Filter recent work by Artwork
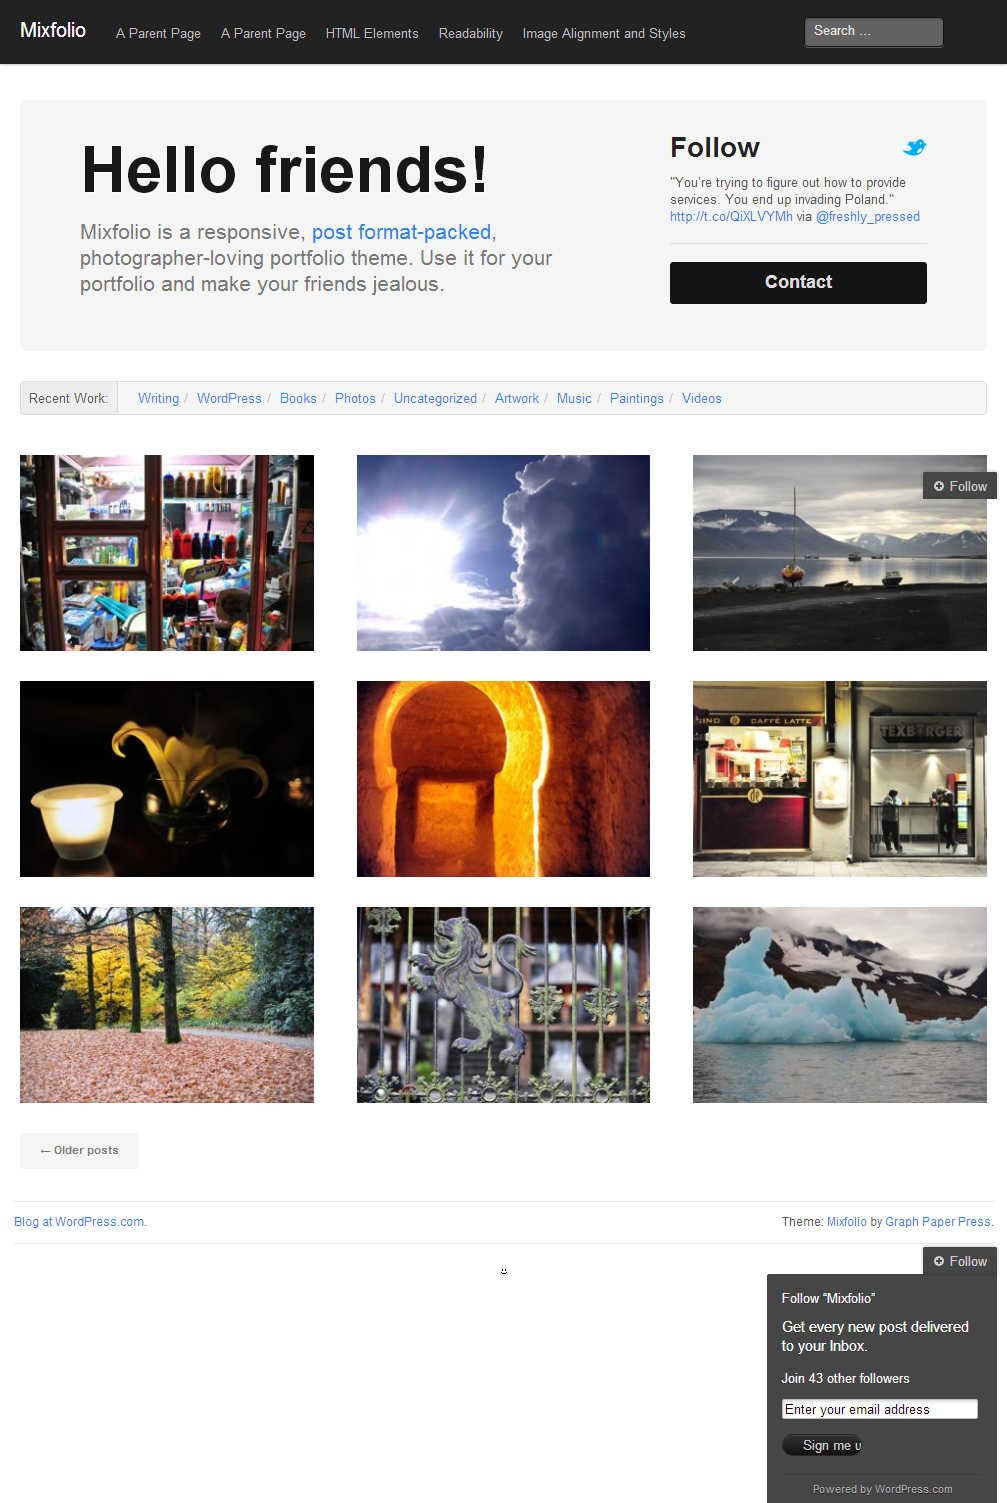This screenshot has height=1503, width=1007. pyautogui.click(x=517, y=398)
